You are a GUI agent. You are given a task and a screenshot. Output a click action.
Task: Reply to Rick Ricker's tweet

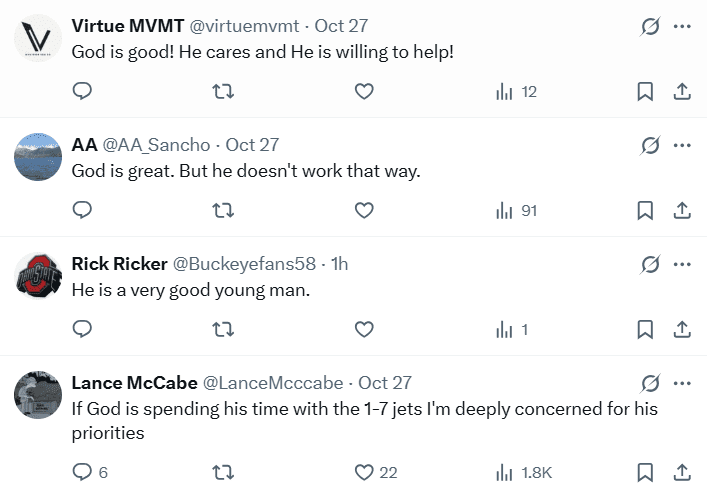tap(83, 329)
